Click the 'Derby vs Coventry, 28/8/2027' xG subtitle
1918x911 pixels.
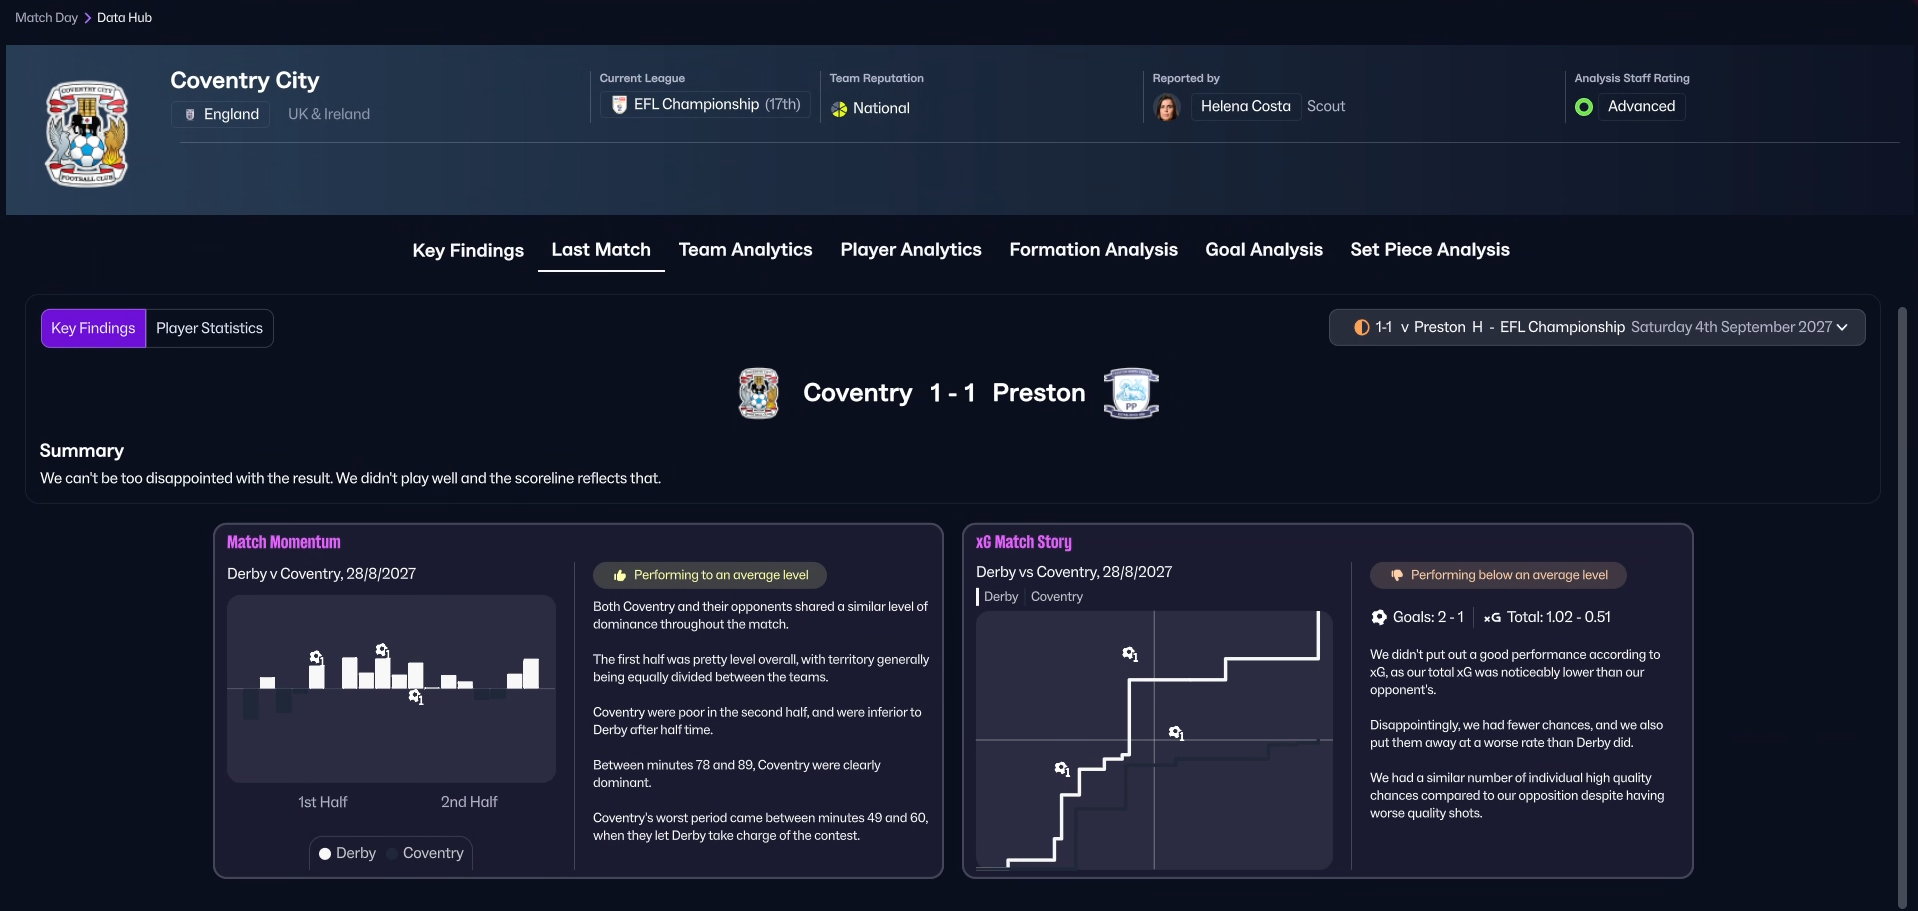coord(1074,573)
